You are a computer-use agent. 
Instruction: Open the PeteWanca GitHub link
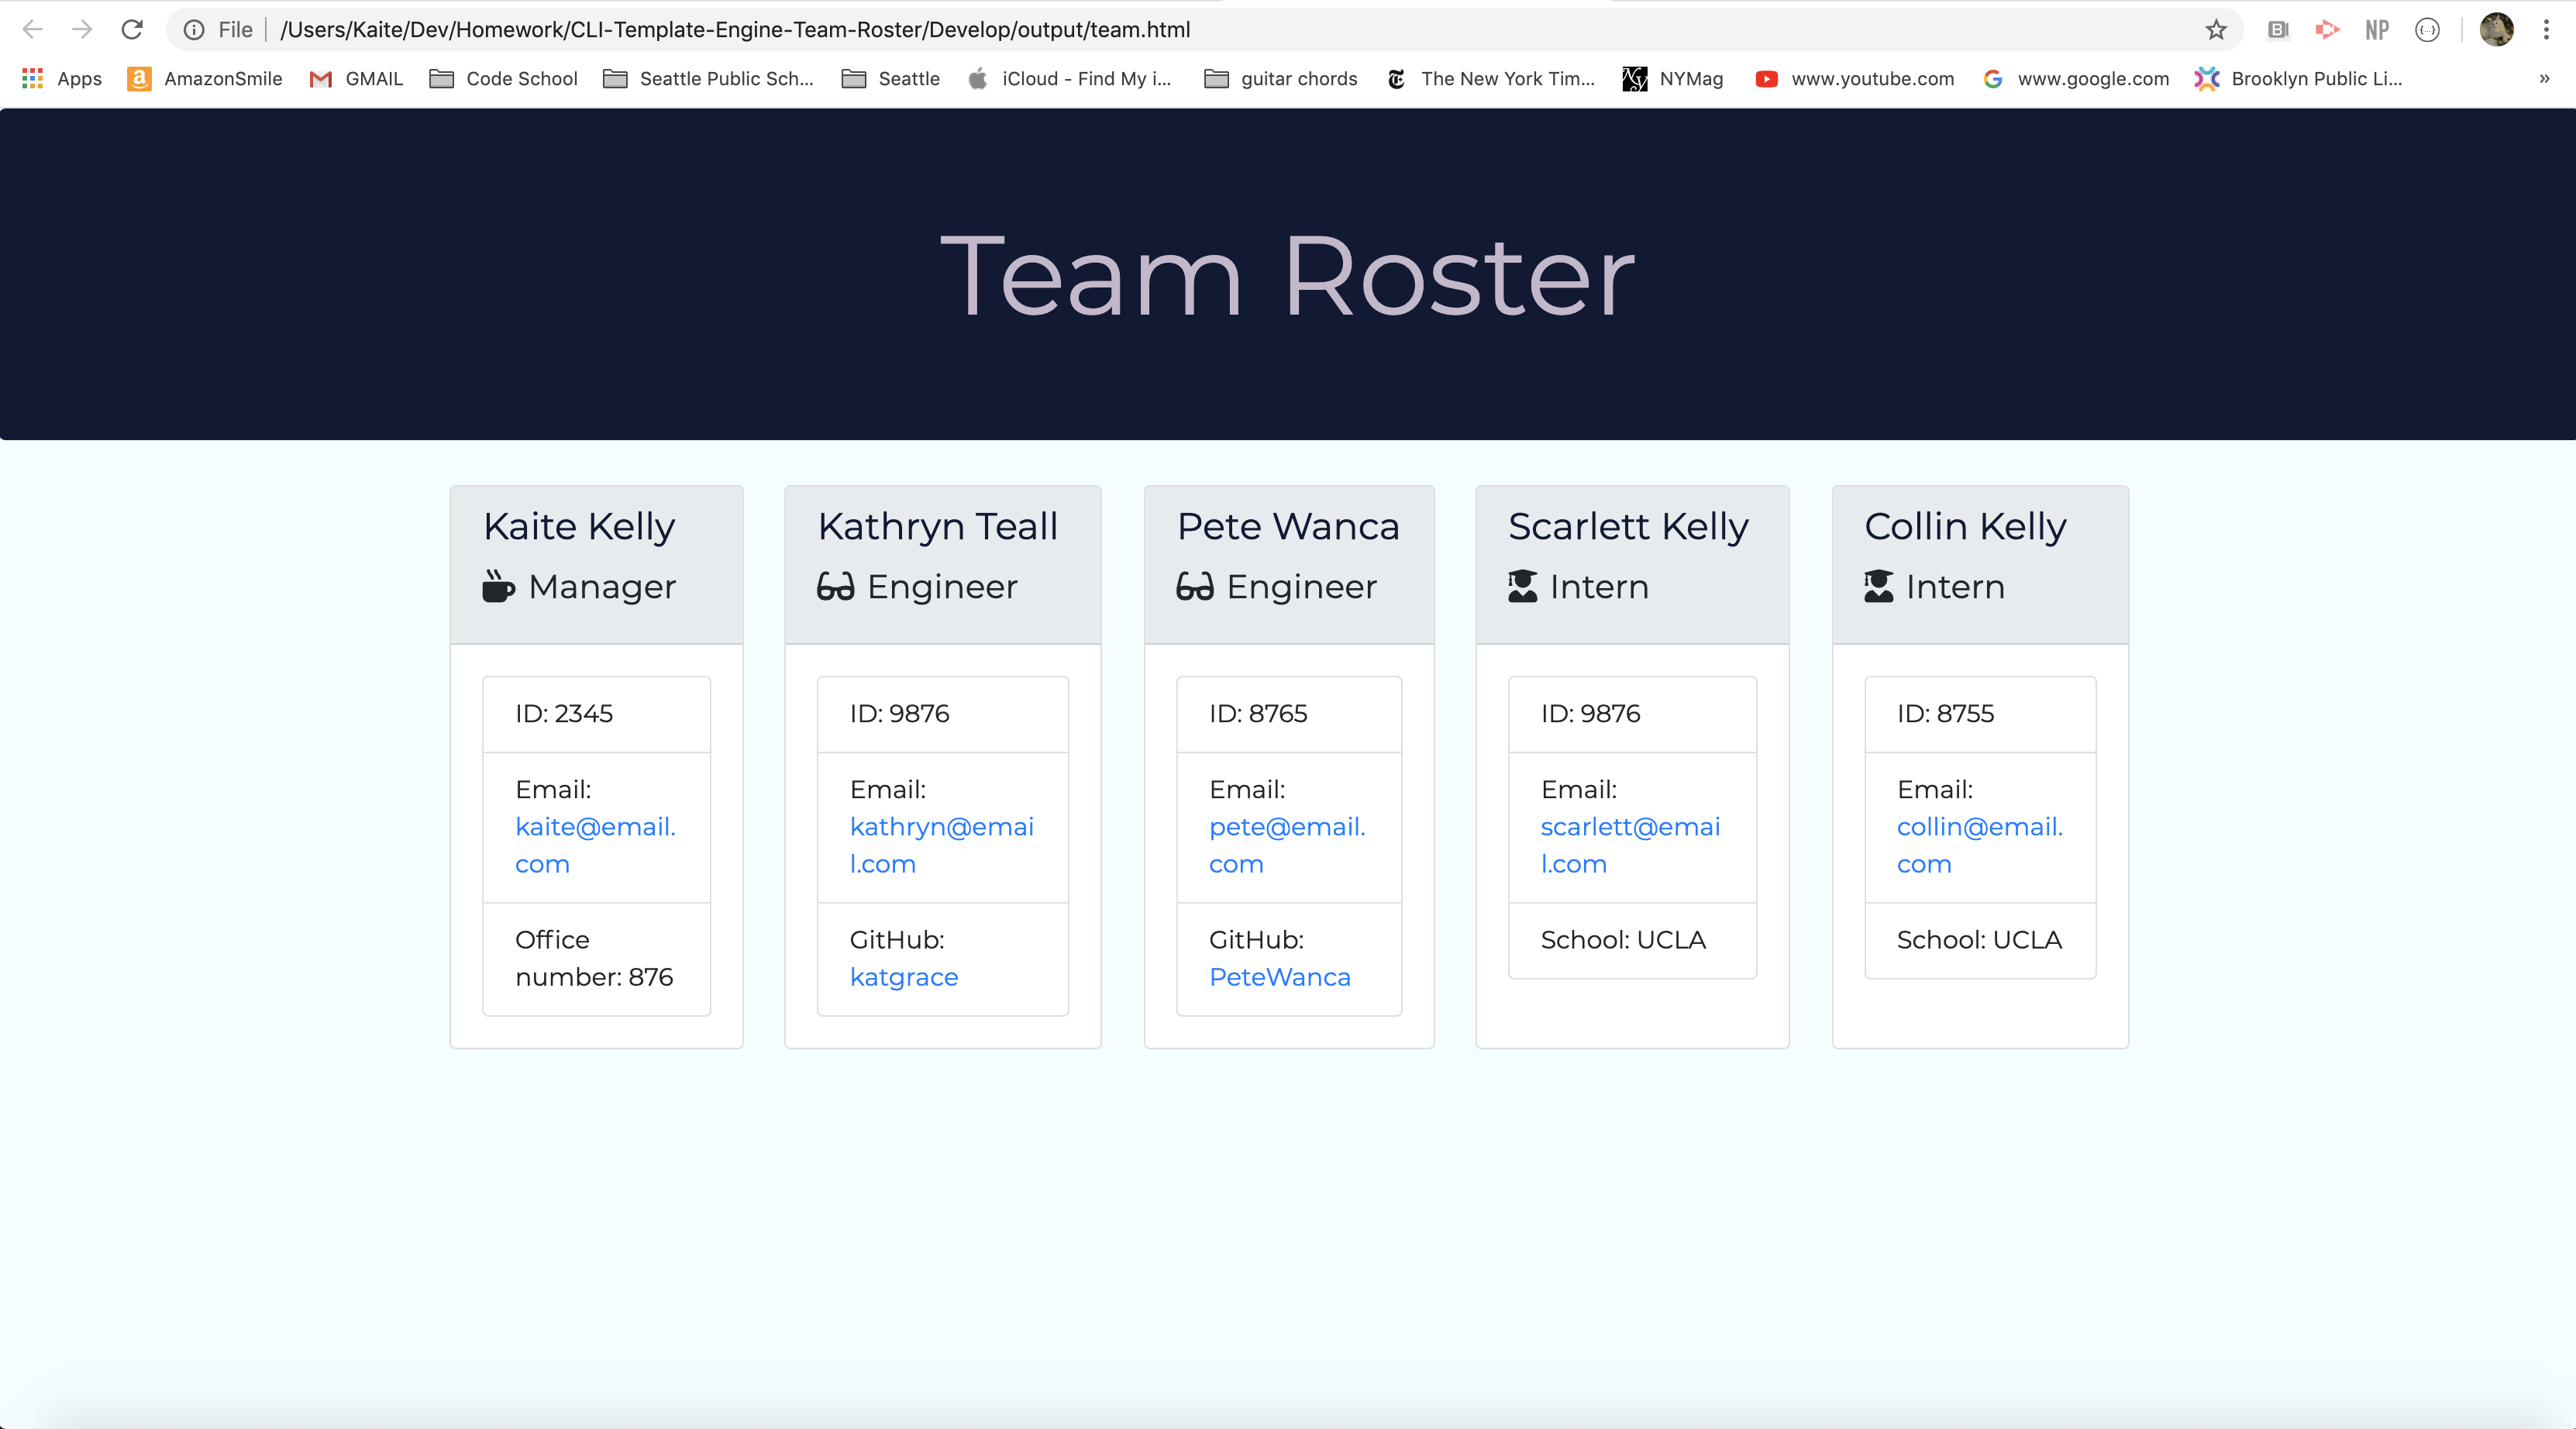(1279, 977)
